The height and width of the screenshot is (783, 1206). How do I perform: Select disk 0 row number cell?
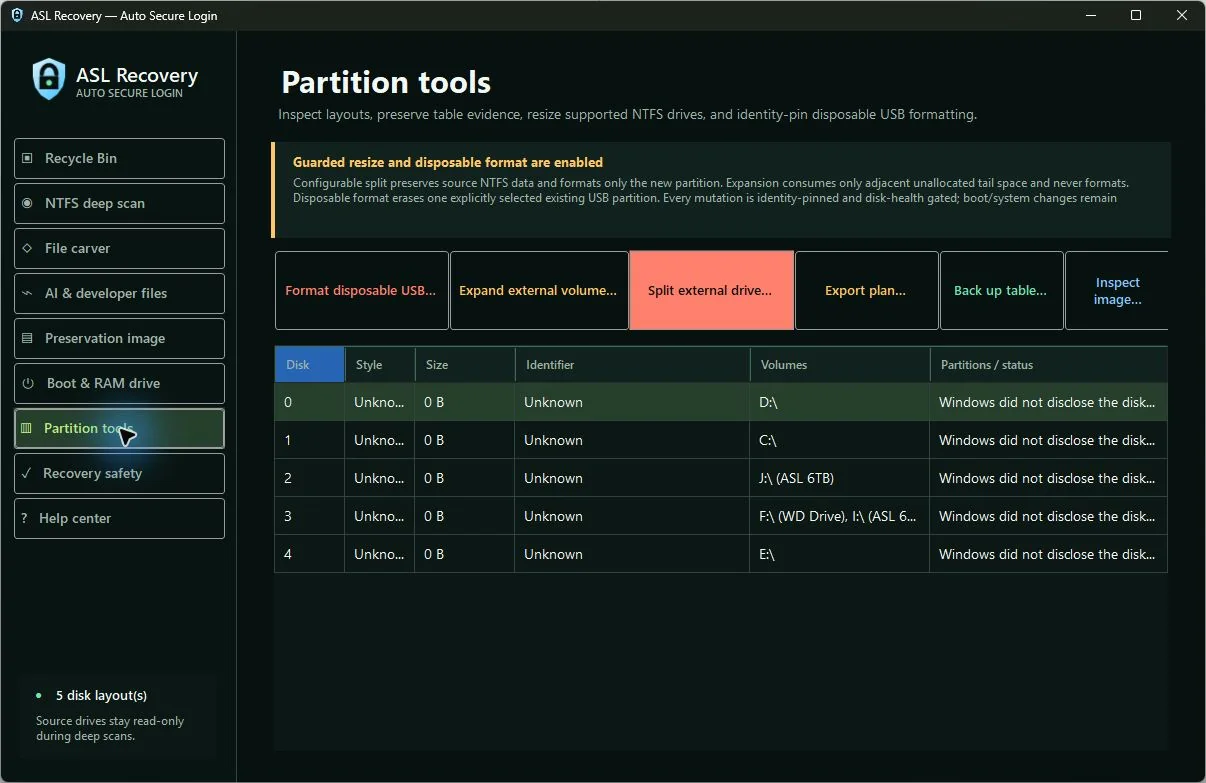pos(310,402)
